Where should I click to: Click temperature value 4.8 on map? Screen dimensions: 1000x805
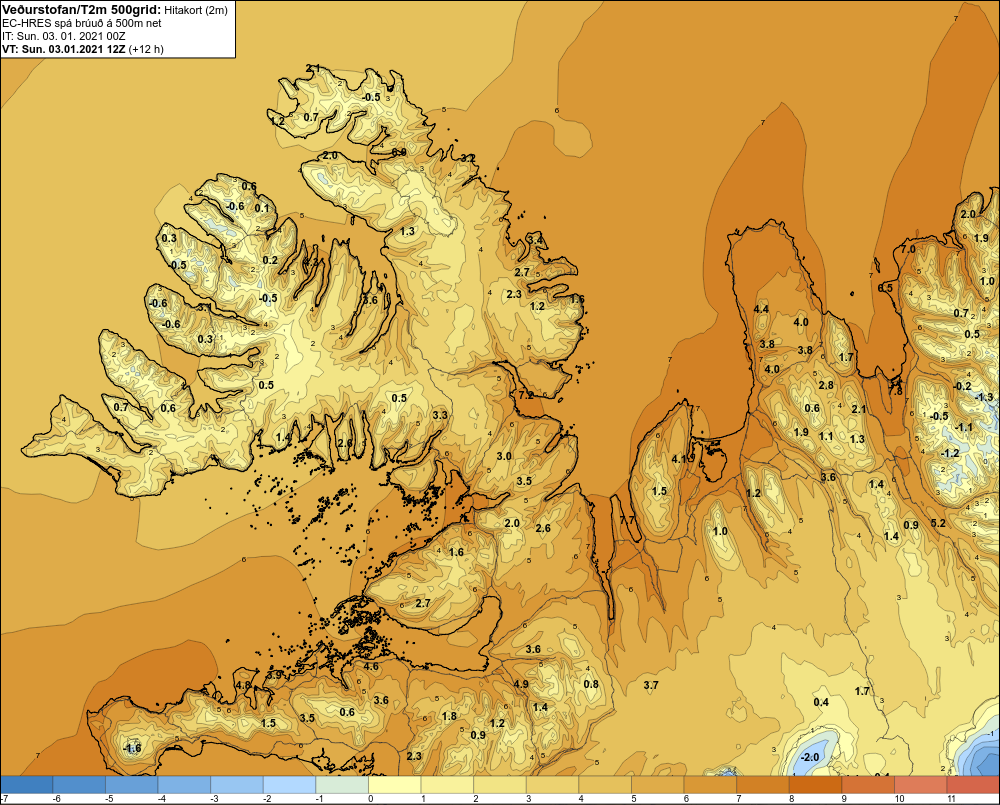243,685
